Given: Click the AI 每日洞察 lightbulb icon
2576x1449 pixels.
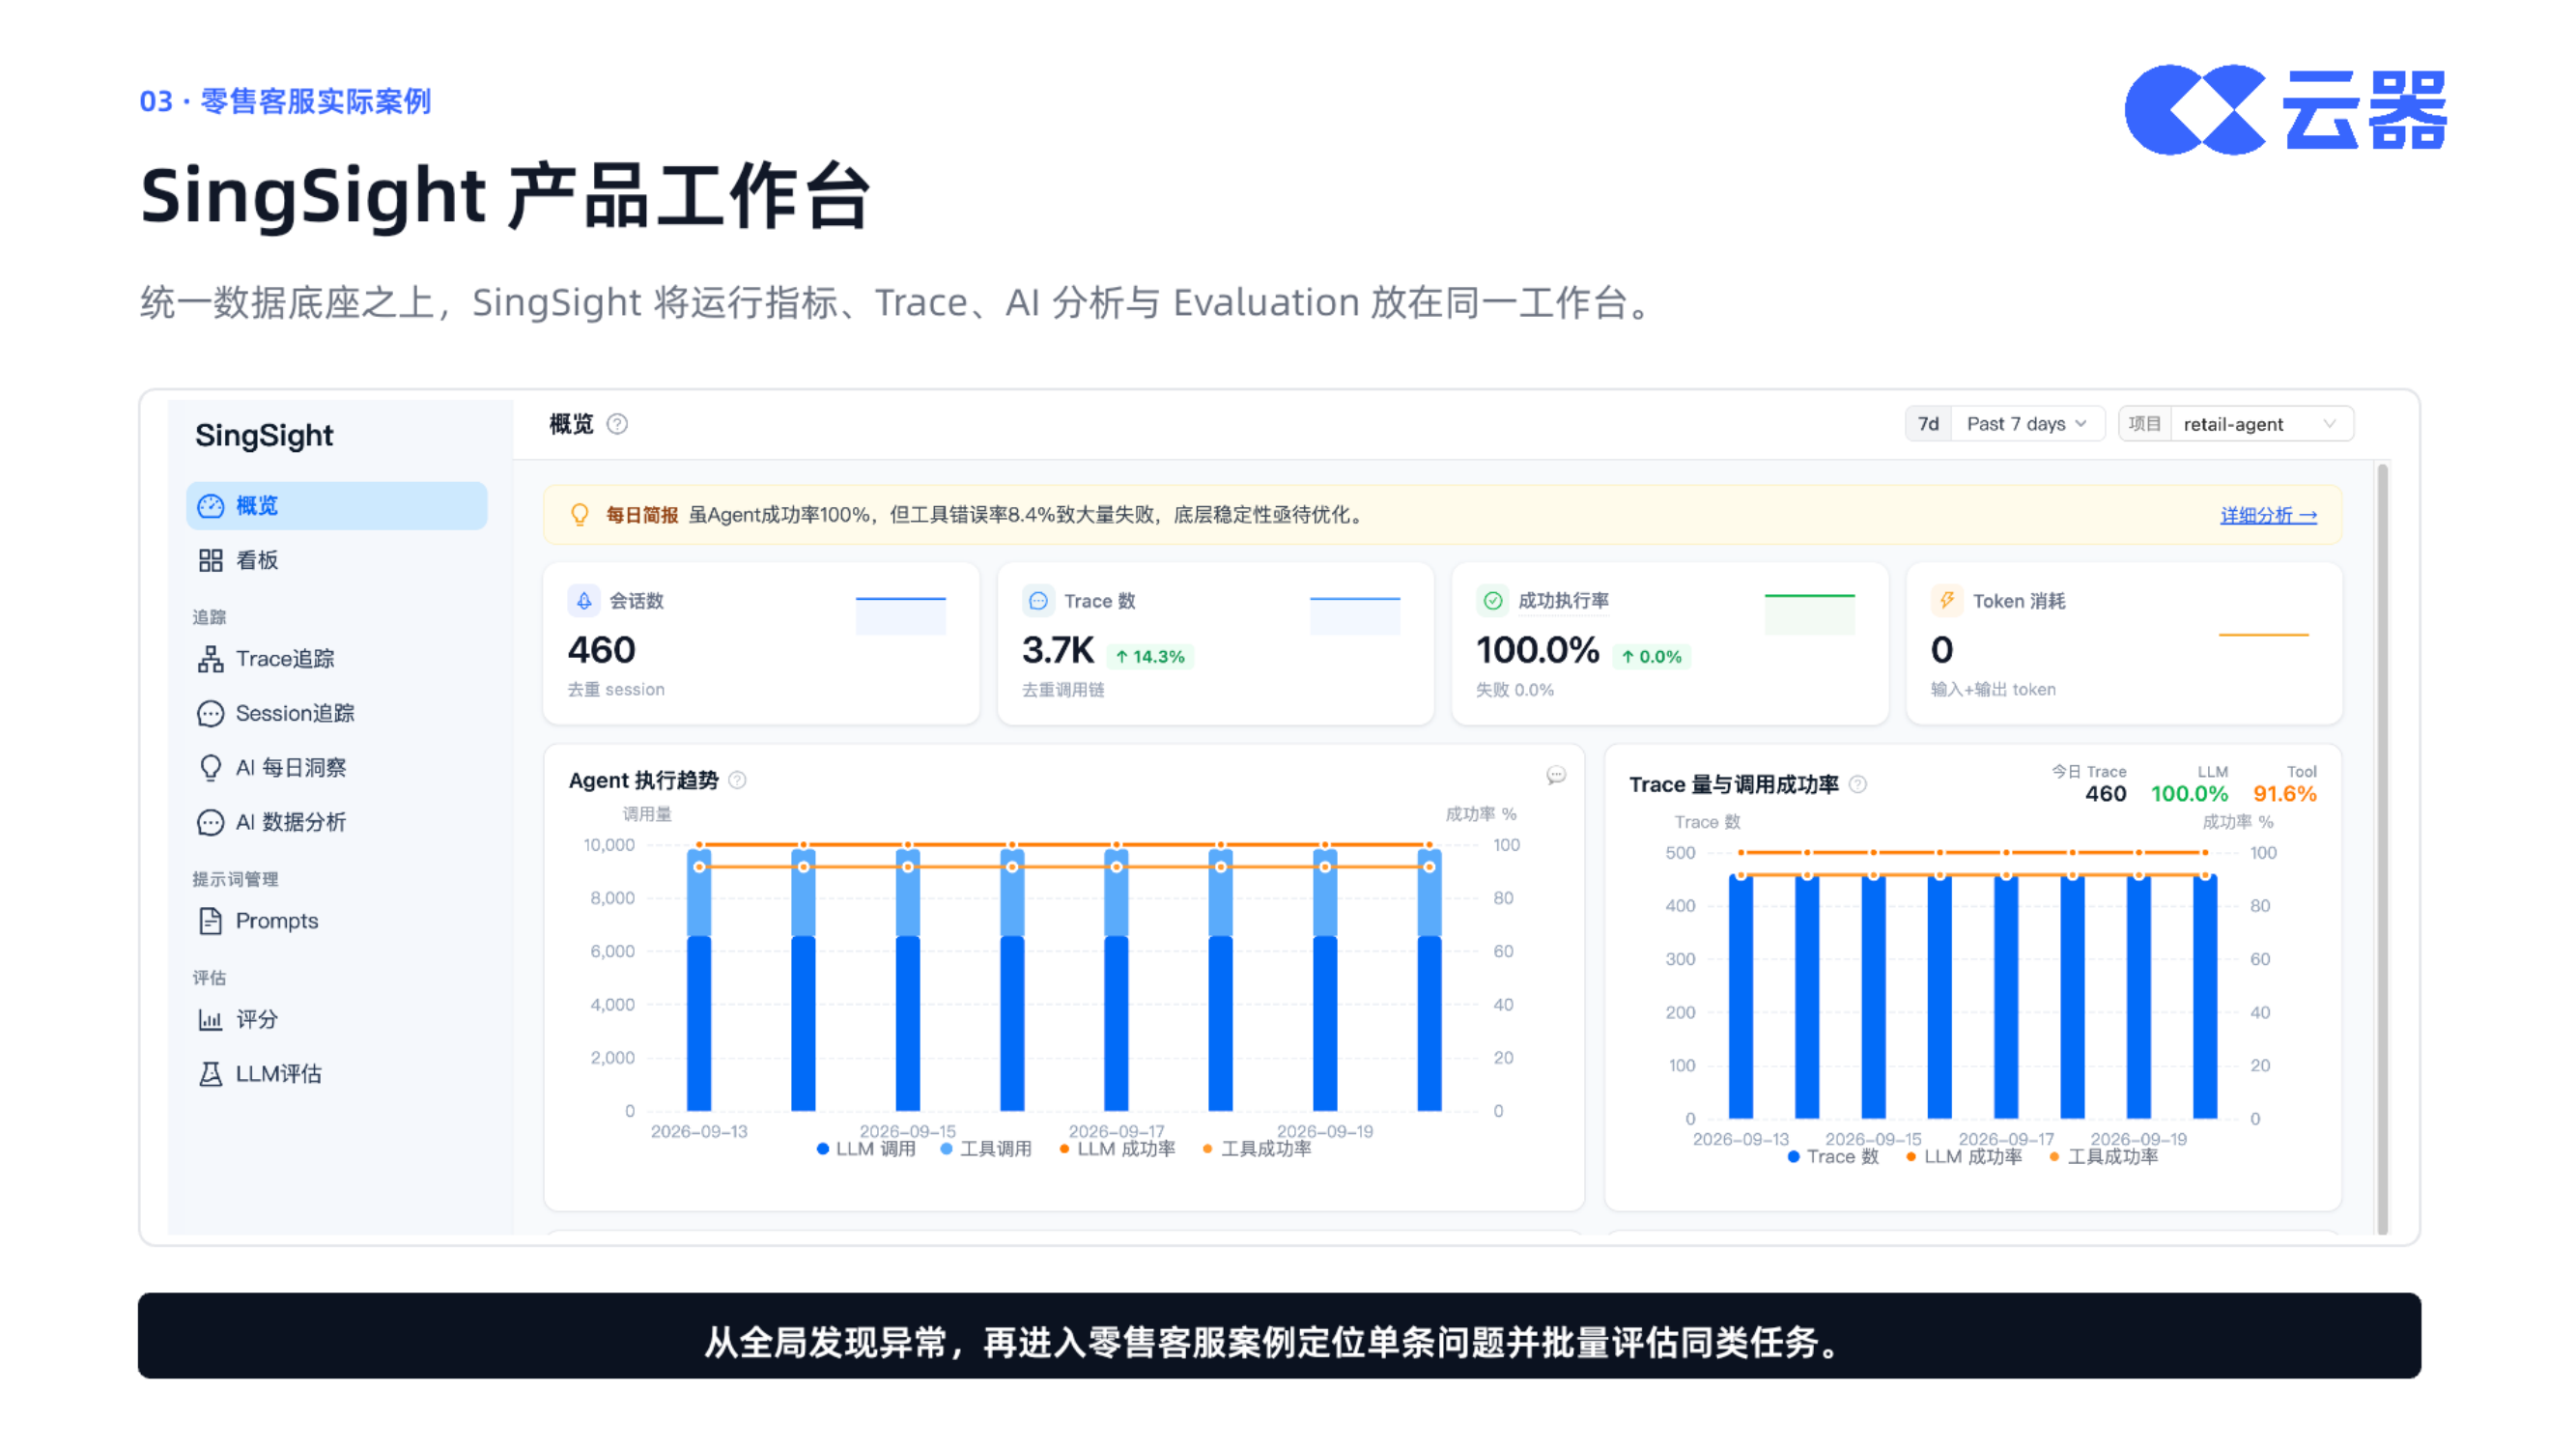Looking at the screenshot, I should [x=210, y=767].
